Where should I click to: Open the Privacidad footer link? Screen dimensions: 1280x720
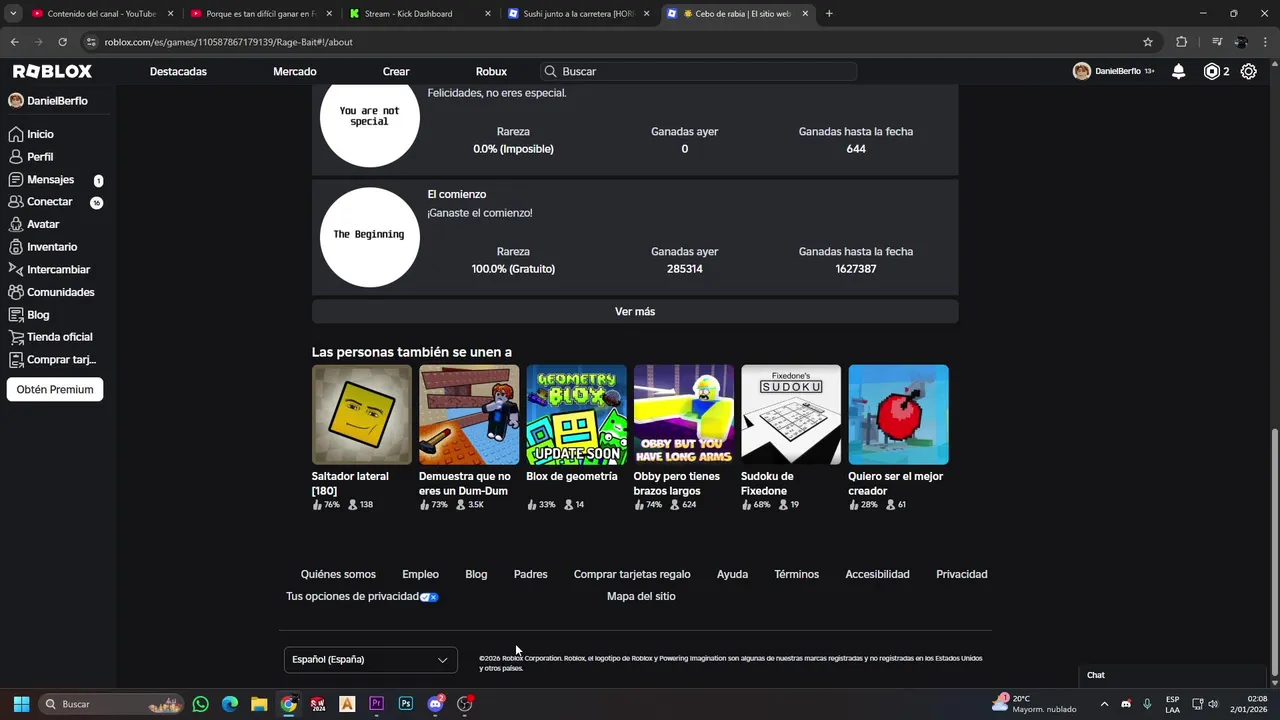coord(962,574)
